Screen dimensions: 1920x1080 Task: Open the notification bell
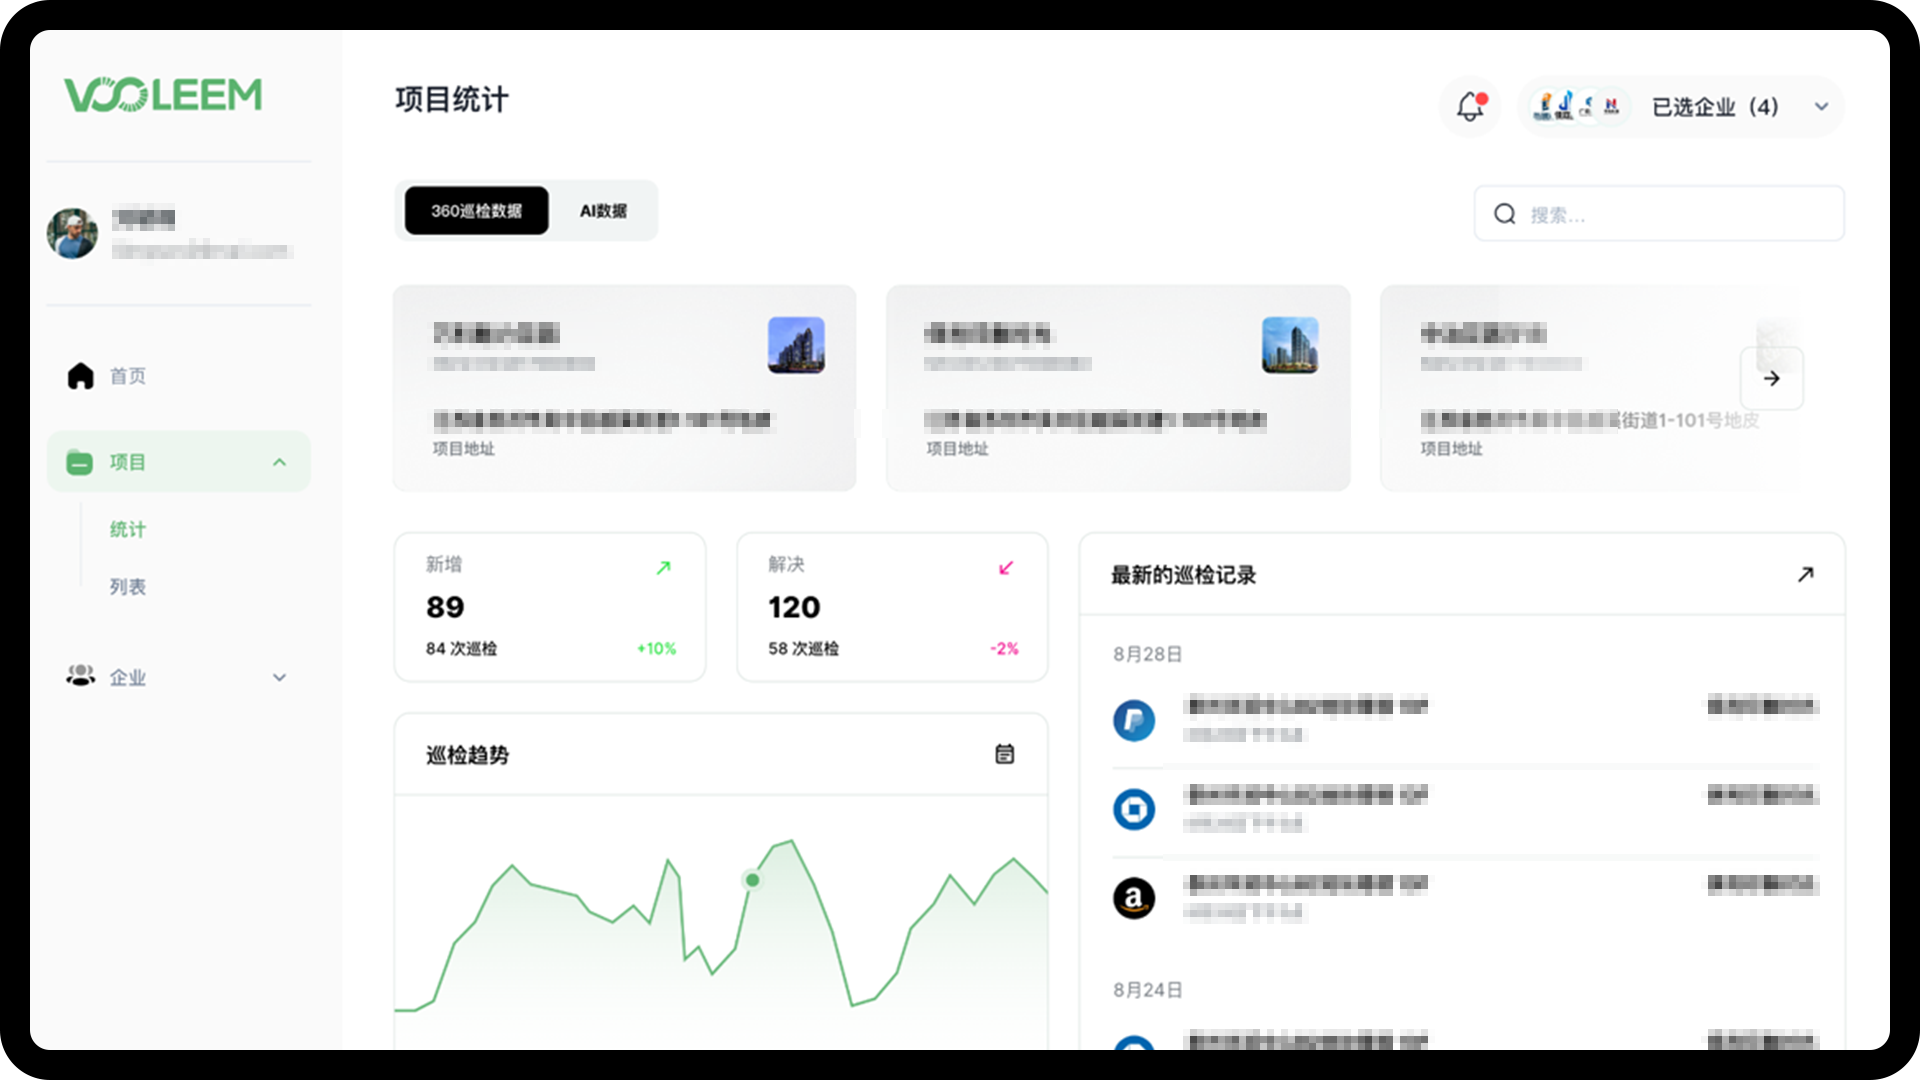point(1470,107)
